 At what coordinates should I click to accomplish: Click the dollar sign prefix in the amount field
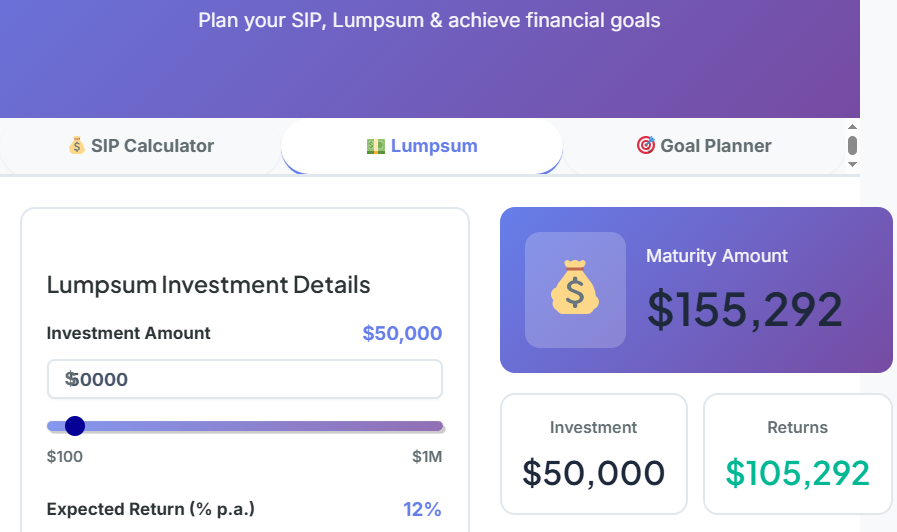[x=70, y=379]
